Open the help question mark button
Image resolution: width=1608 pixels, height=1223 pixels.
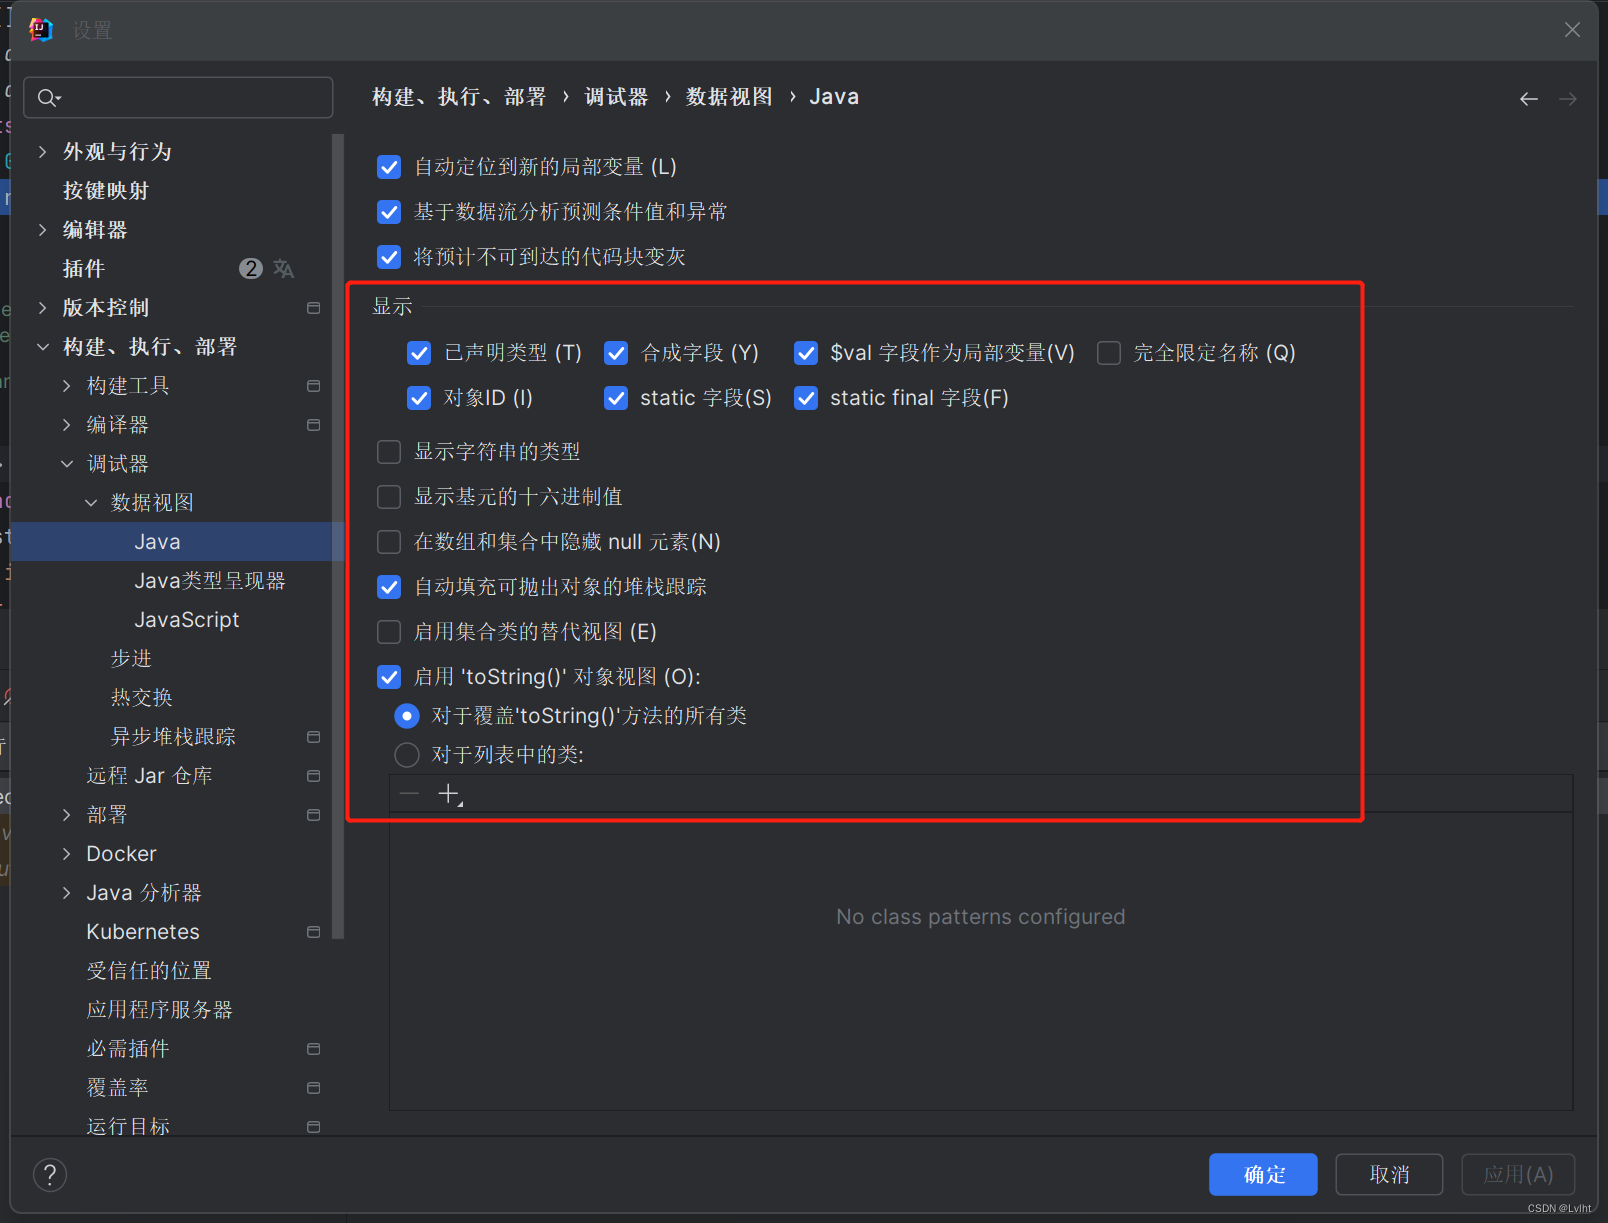tap(50, 1174)
